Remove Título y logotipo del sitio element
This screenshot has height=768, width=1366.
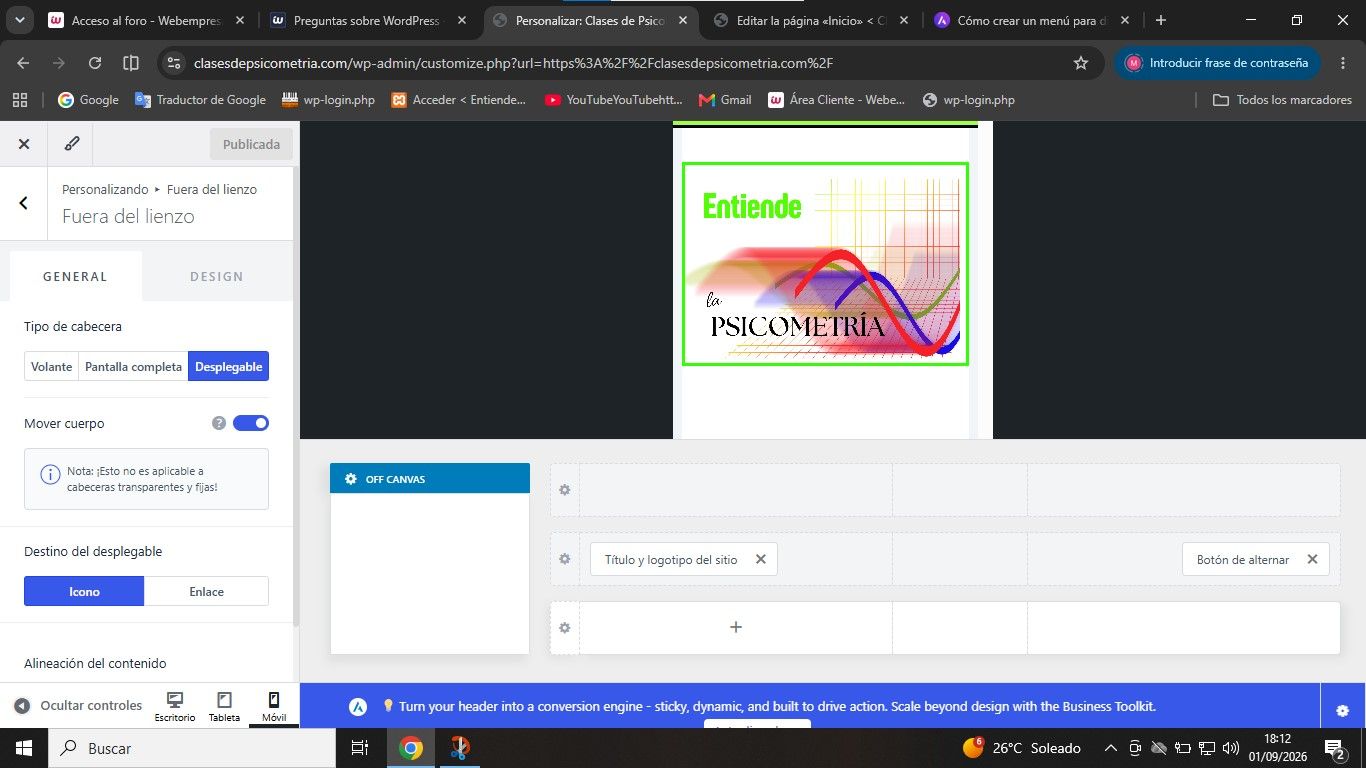point(760,559)
